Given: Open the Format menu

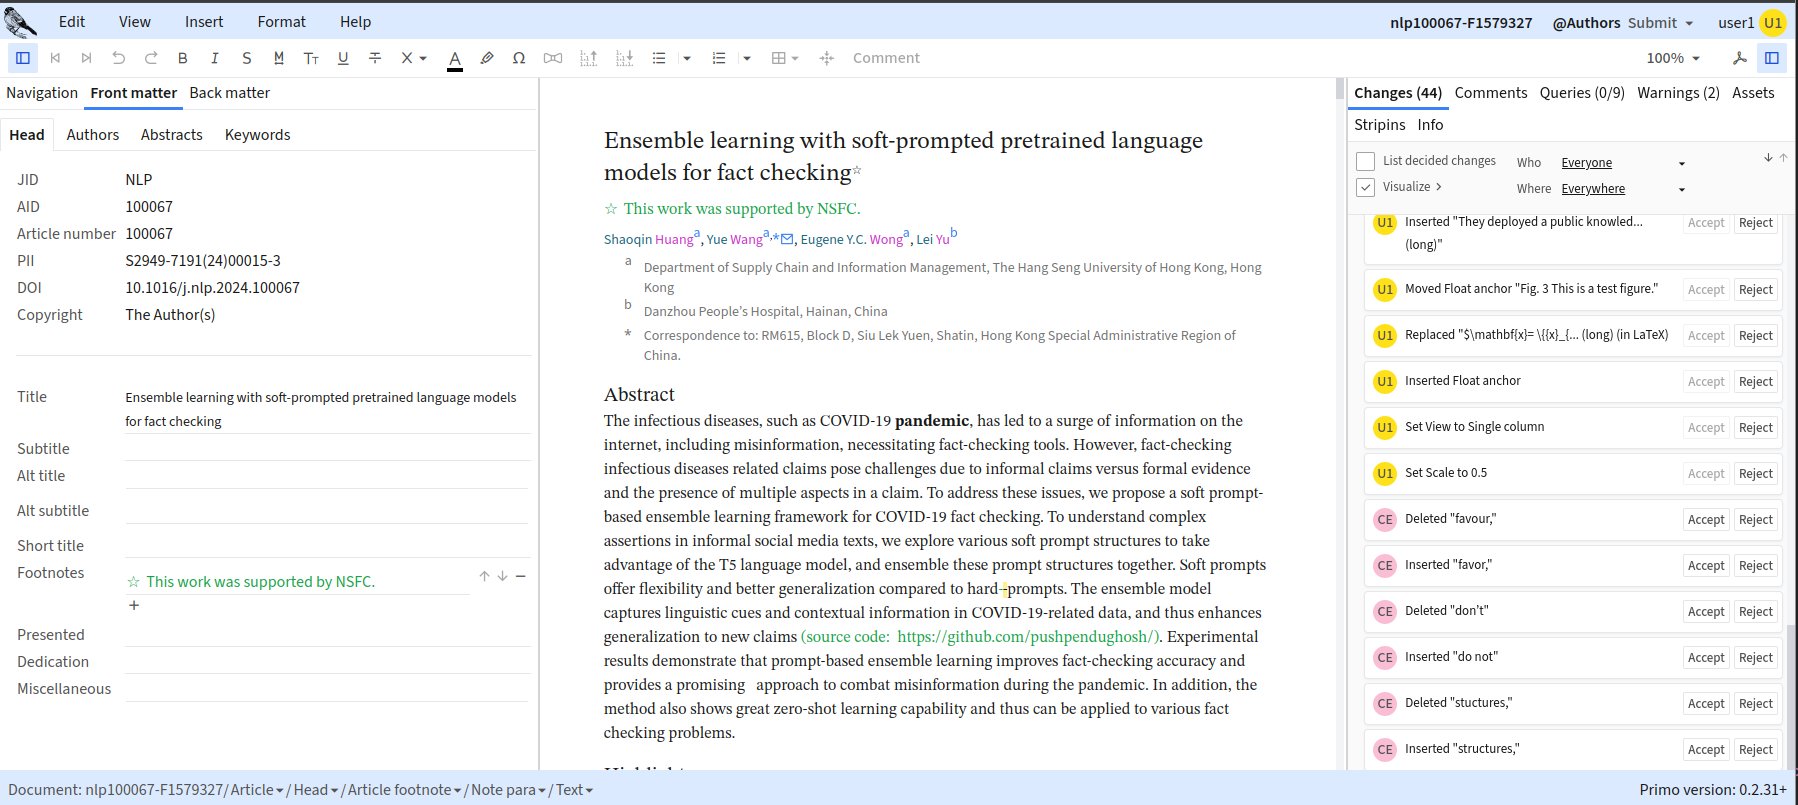Looking at the screenshot, I should click(x=281, y=21).
